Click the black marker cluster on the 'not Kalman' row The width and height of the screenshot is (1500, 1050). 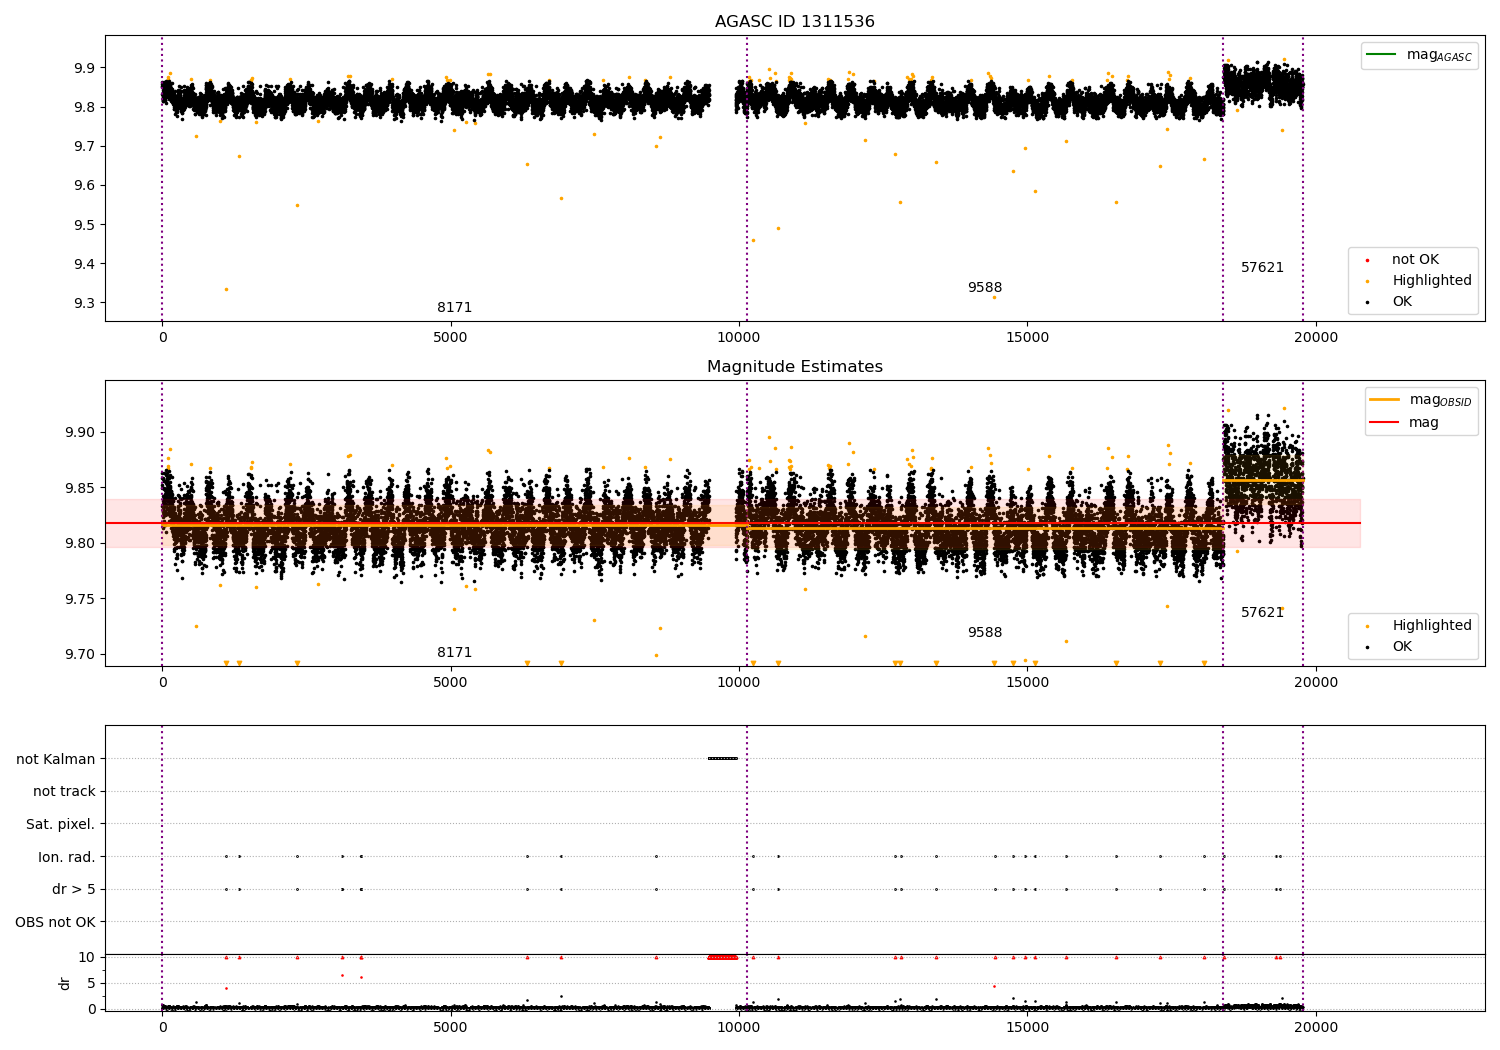(x=722, y=758)
